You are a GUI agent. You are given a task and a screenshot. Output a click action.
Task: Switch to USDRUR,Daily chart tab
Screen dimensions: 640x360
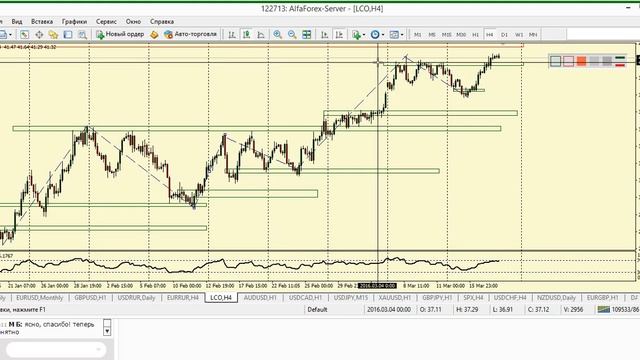click(136, 298)
